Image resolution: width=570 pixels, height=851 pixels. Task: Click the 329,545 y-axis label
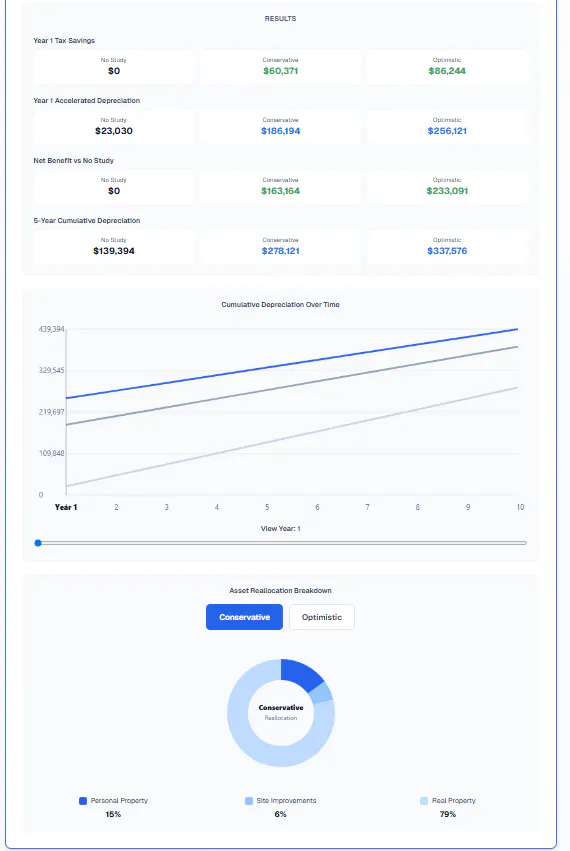tap(52, 370)
